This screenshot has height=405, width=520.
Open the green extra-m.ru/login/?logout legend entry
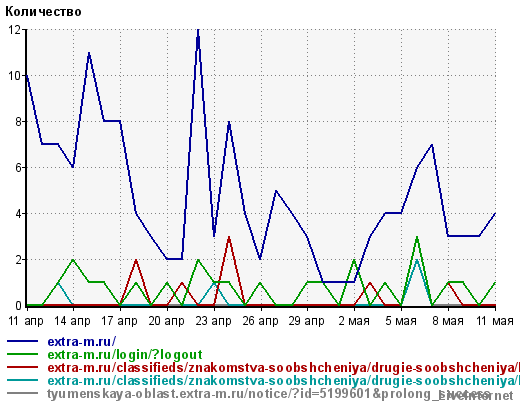(125, 355)
